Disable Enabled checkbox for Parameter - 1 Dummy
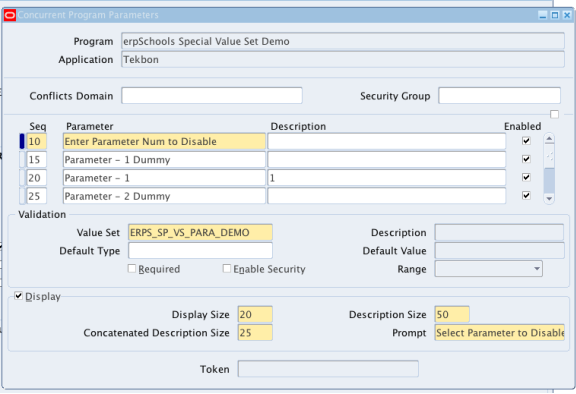 526,159
